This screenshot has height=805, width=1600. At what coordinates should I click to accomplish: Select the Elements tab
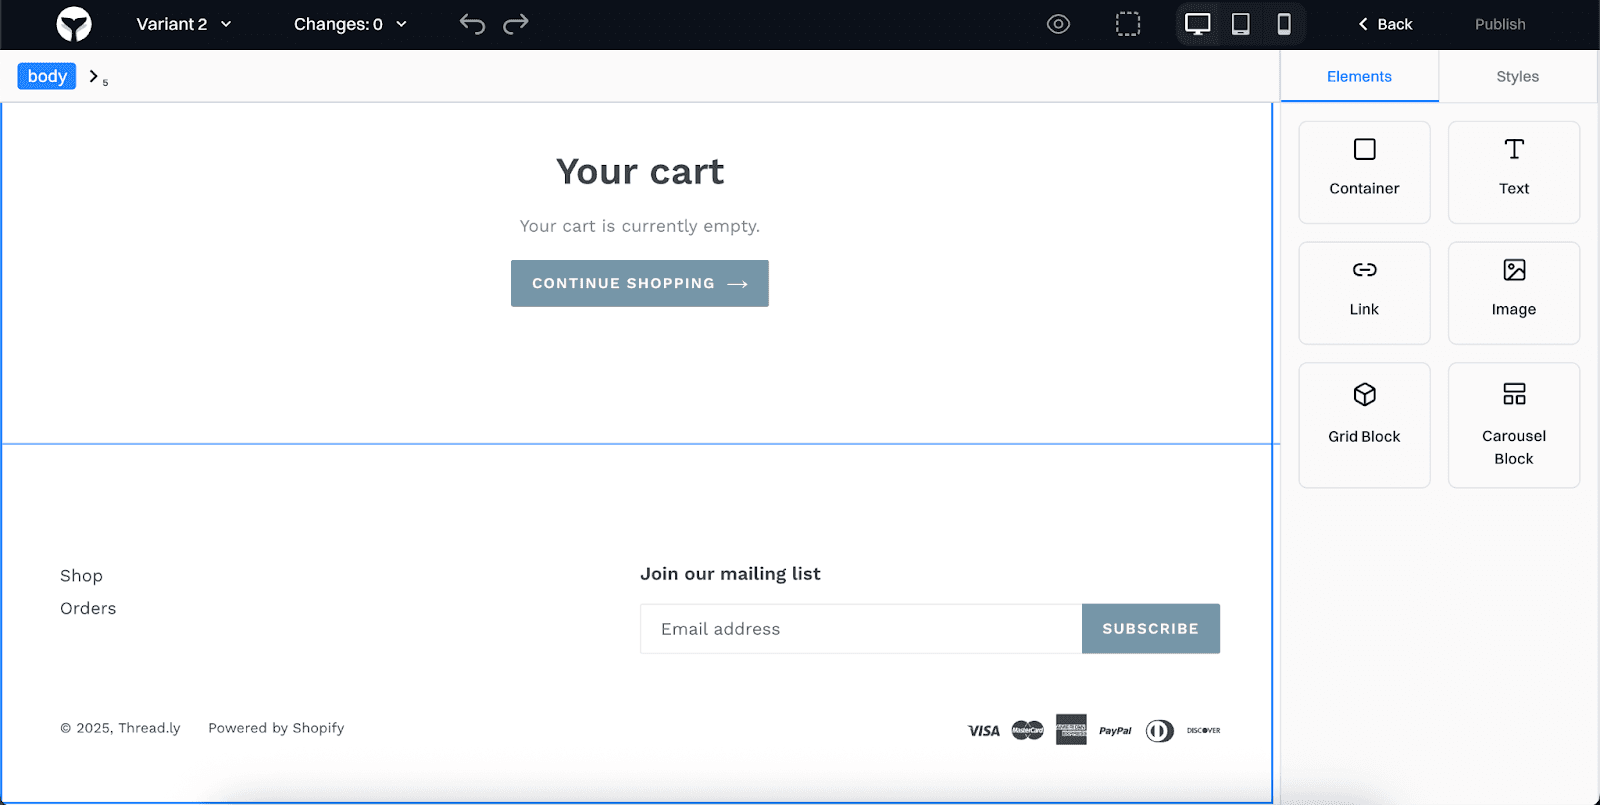pos(1359,76)
